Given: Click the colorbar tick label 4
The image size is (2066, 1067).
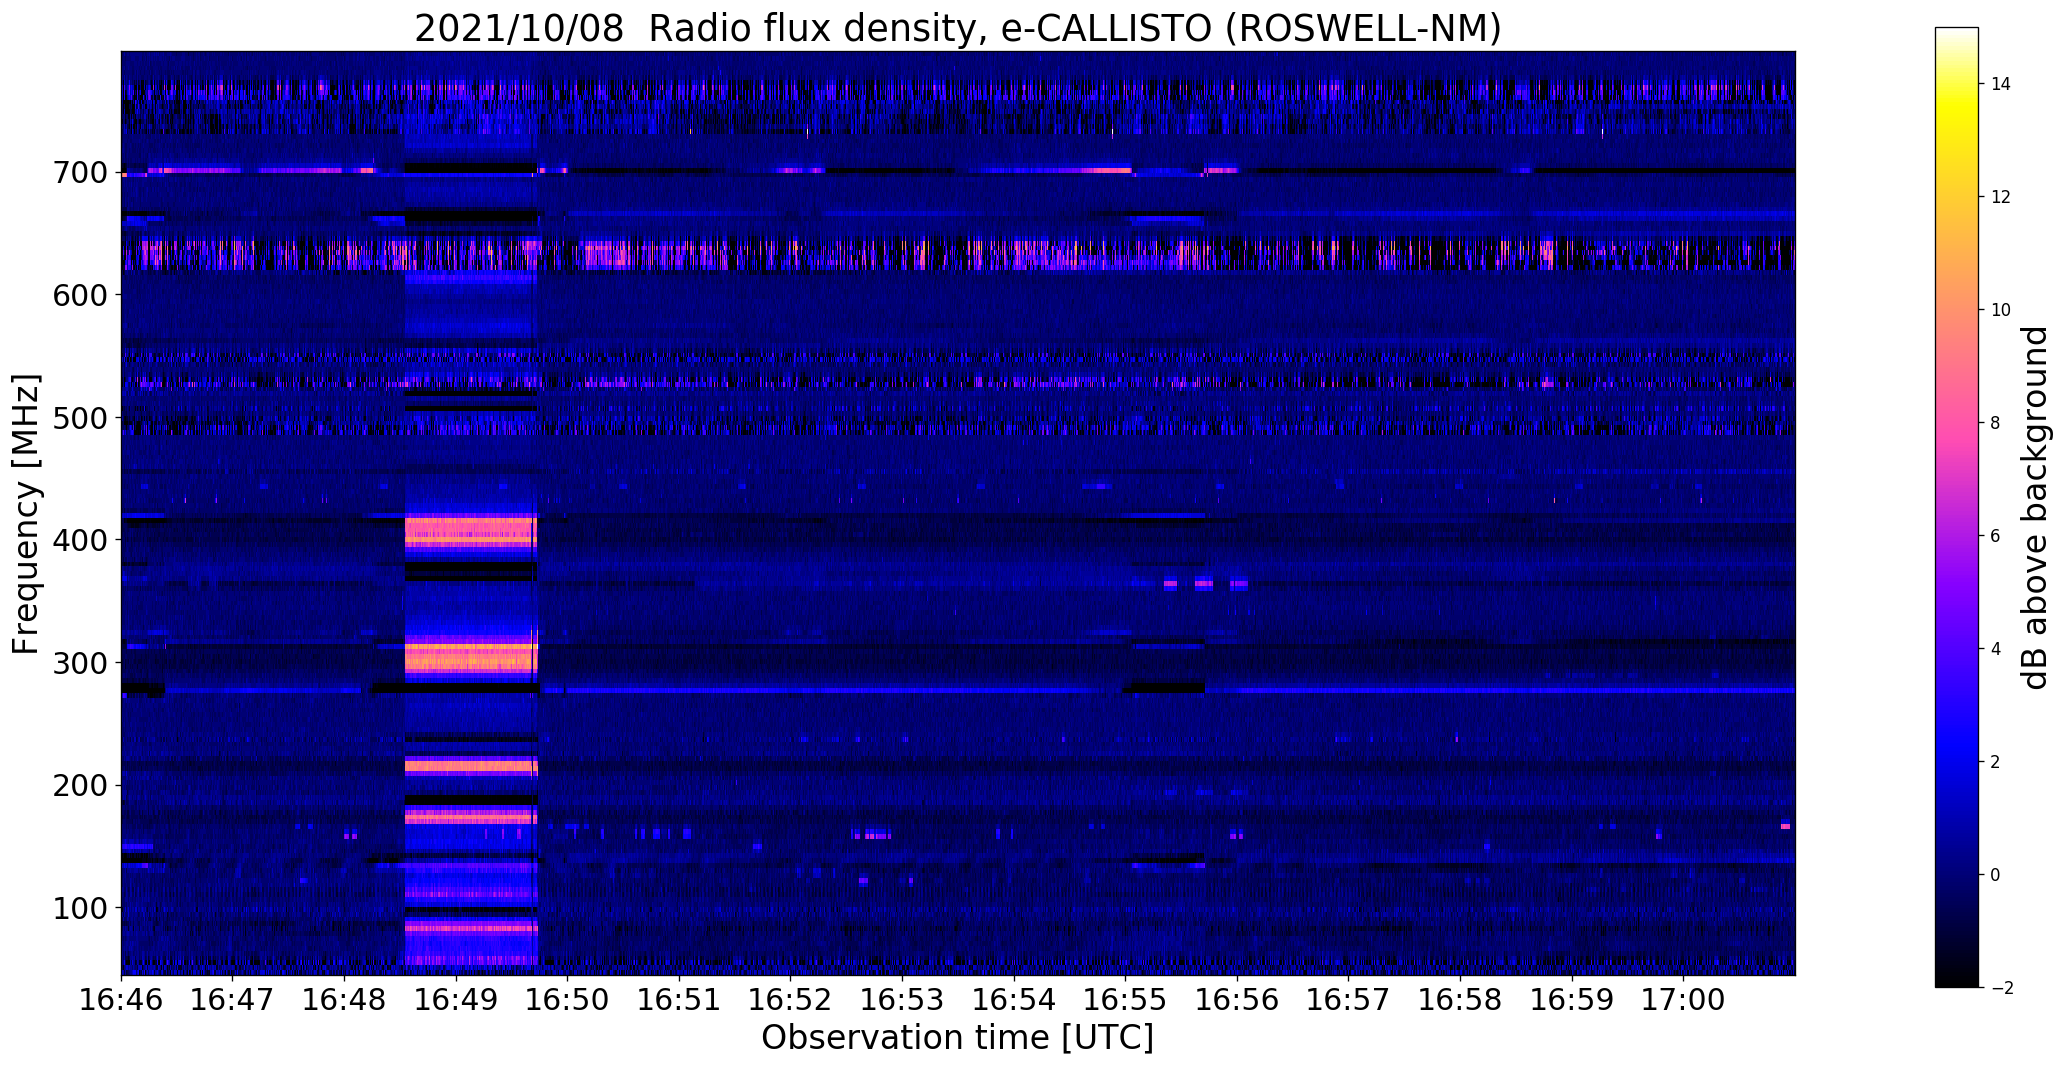Looking at the screenshot, I should click(x=1996, y=649).
